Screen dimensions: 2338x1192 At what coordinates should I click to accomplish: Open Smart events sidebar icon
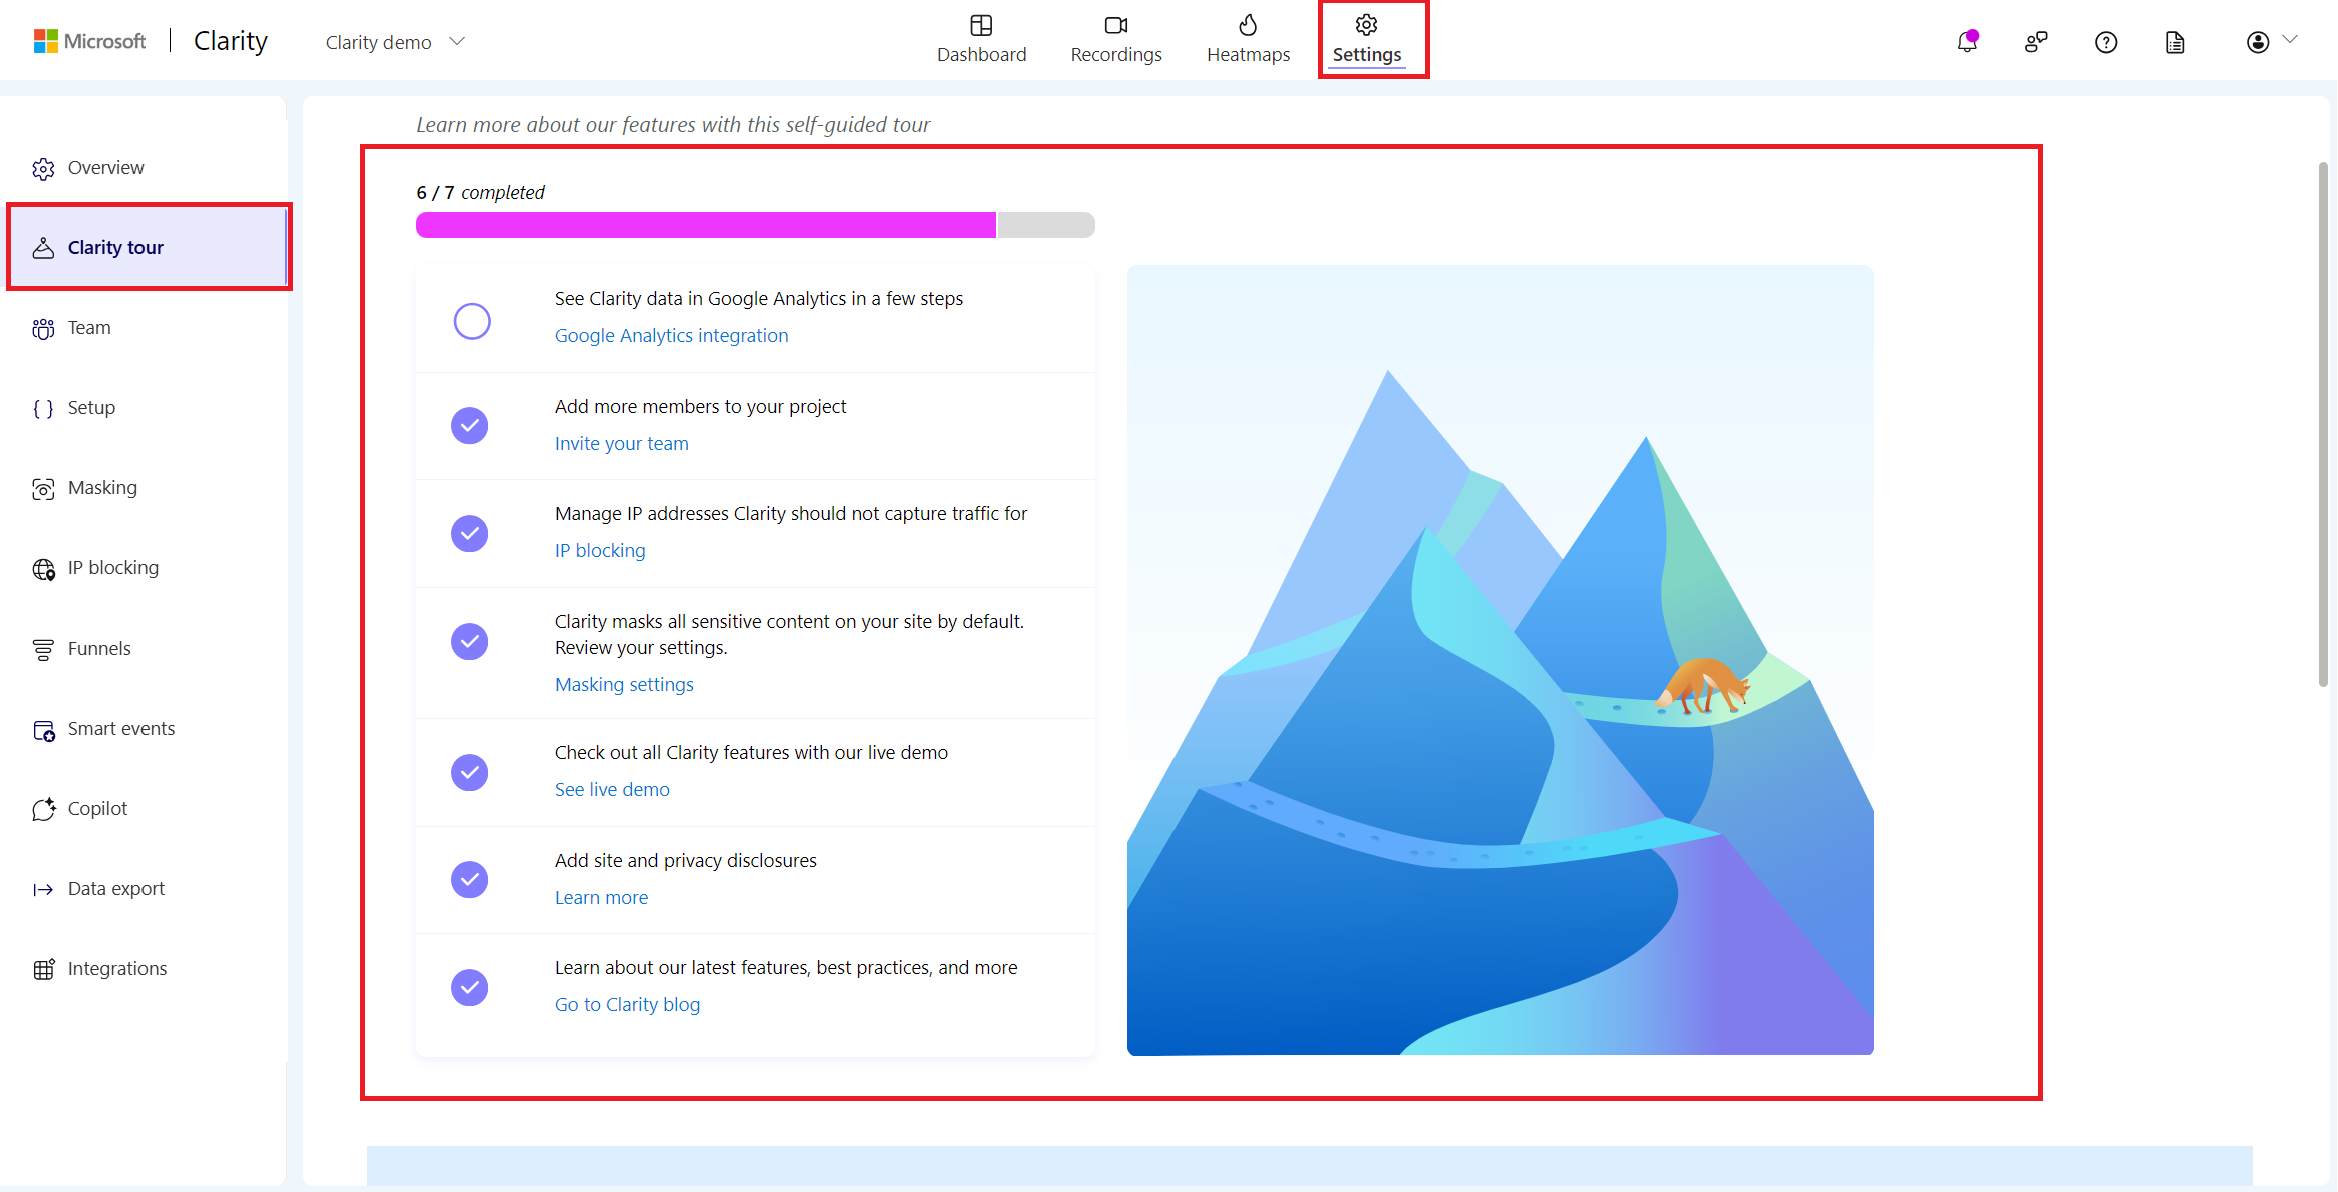pos(44,728)
